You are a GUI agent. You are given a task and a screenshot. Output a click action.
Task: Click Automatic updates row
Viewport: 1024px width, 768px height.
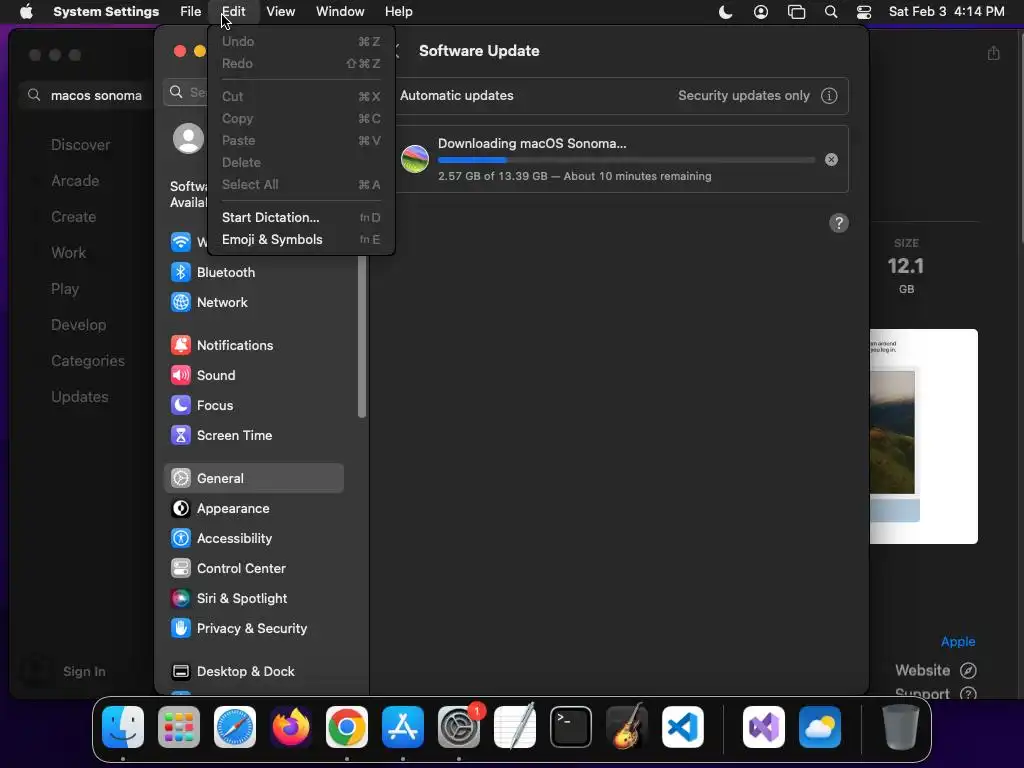621,96
